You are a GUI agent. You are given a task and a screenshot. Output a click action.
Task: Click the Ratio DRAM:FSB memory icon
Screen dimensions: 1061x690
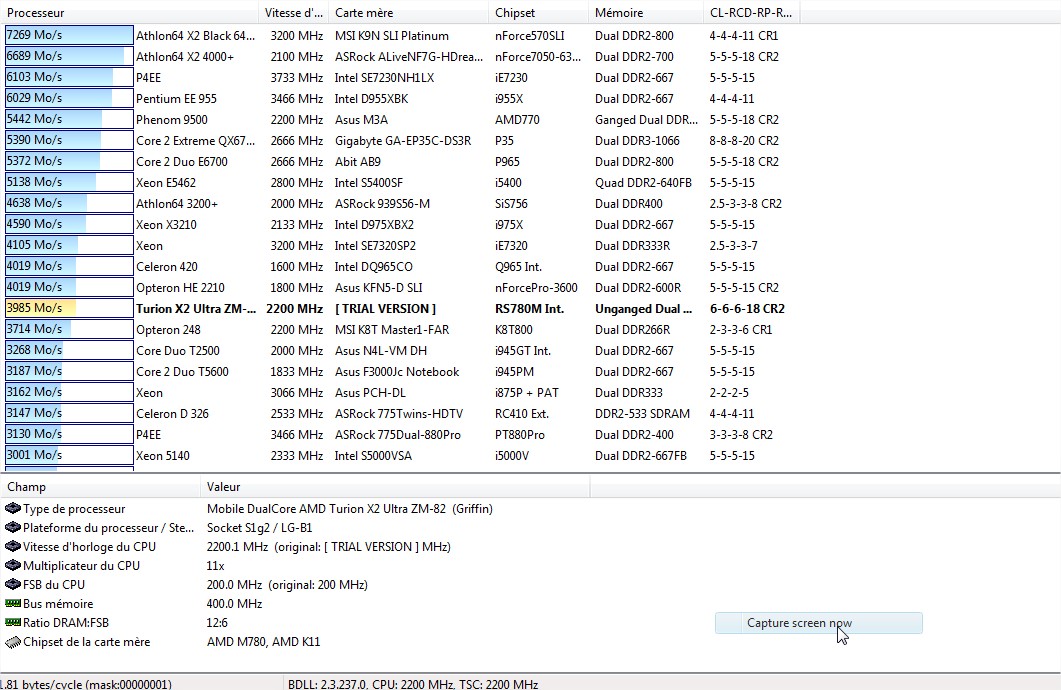click(x=12, y=622)
